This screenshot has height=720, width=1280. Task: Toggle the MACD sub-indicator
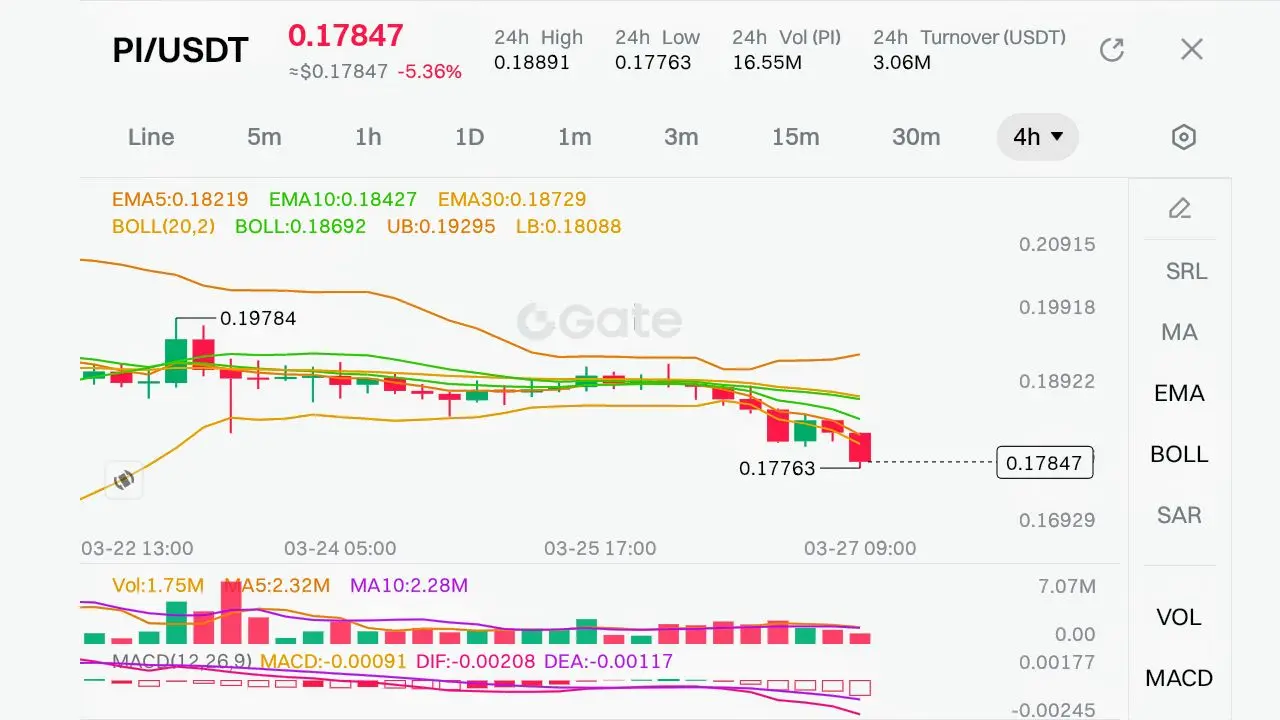pos(1179,678)
